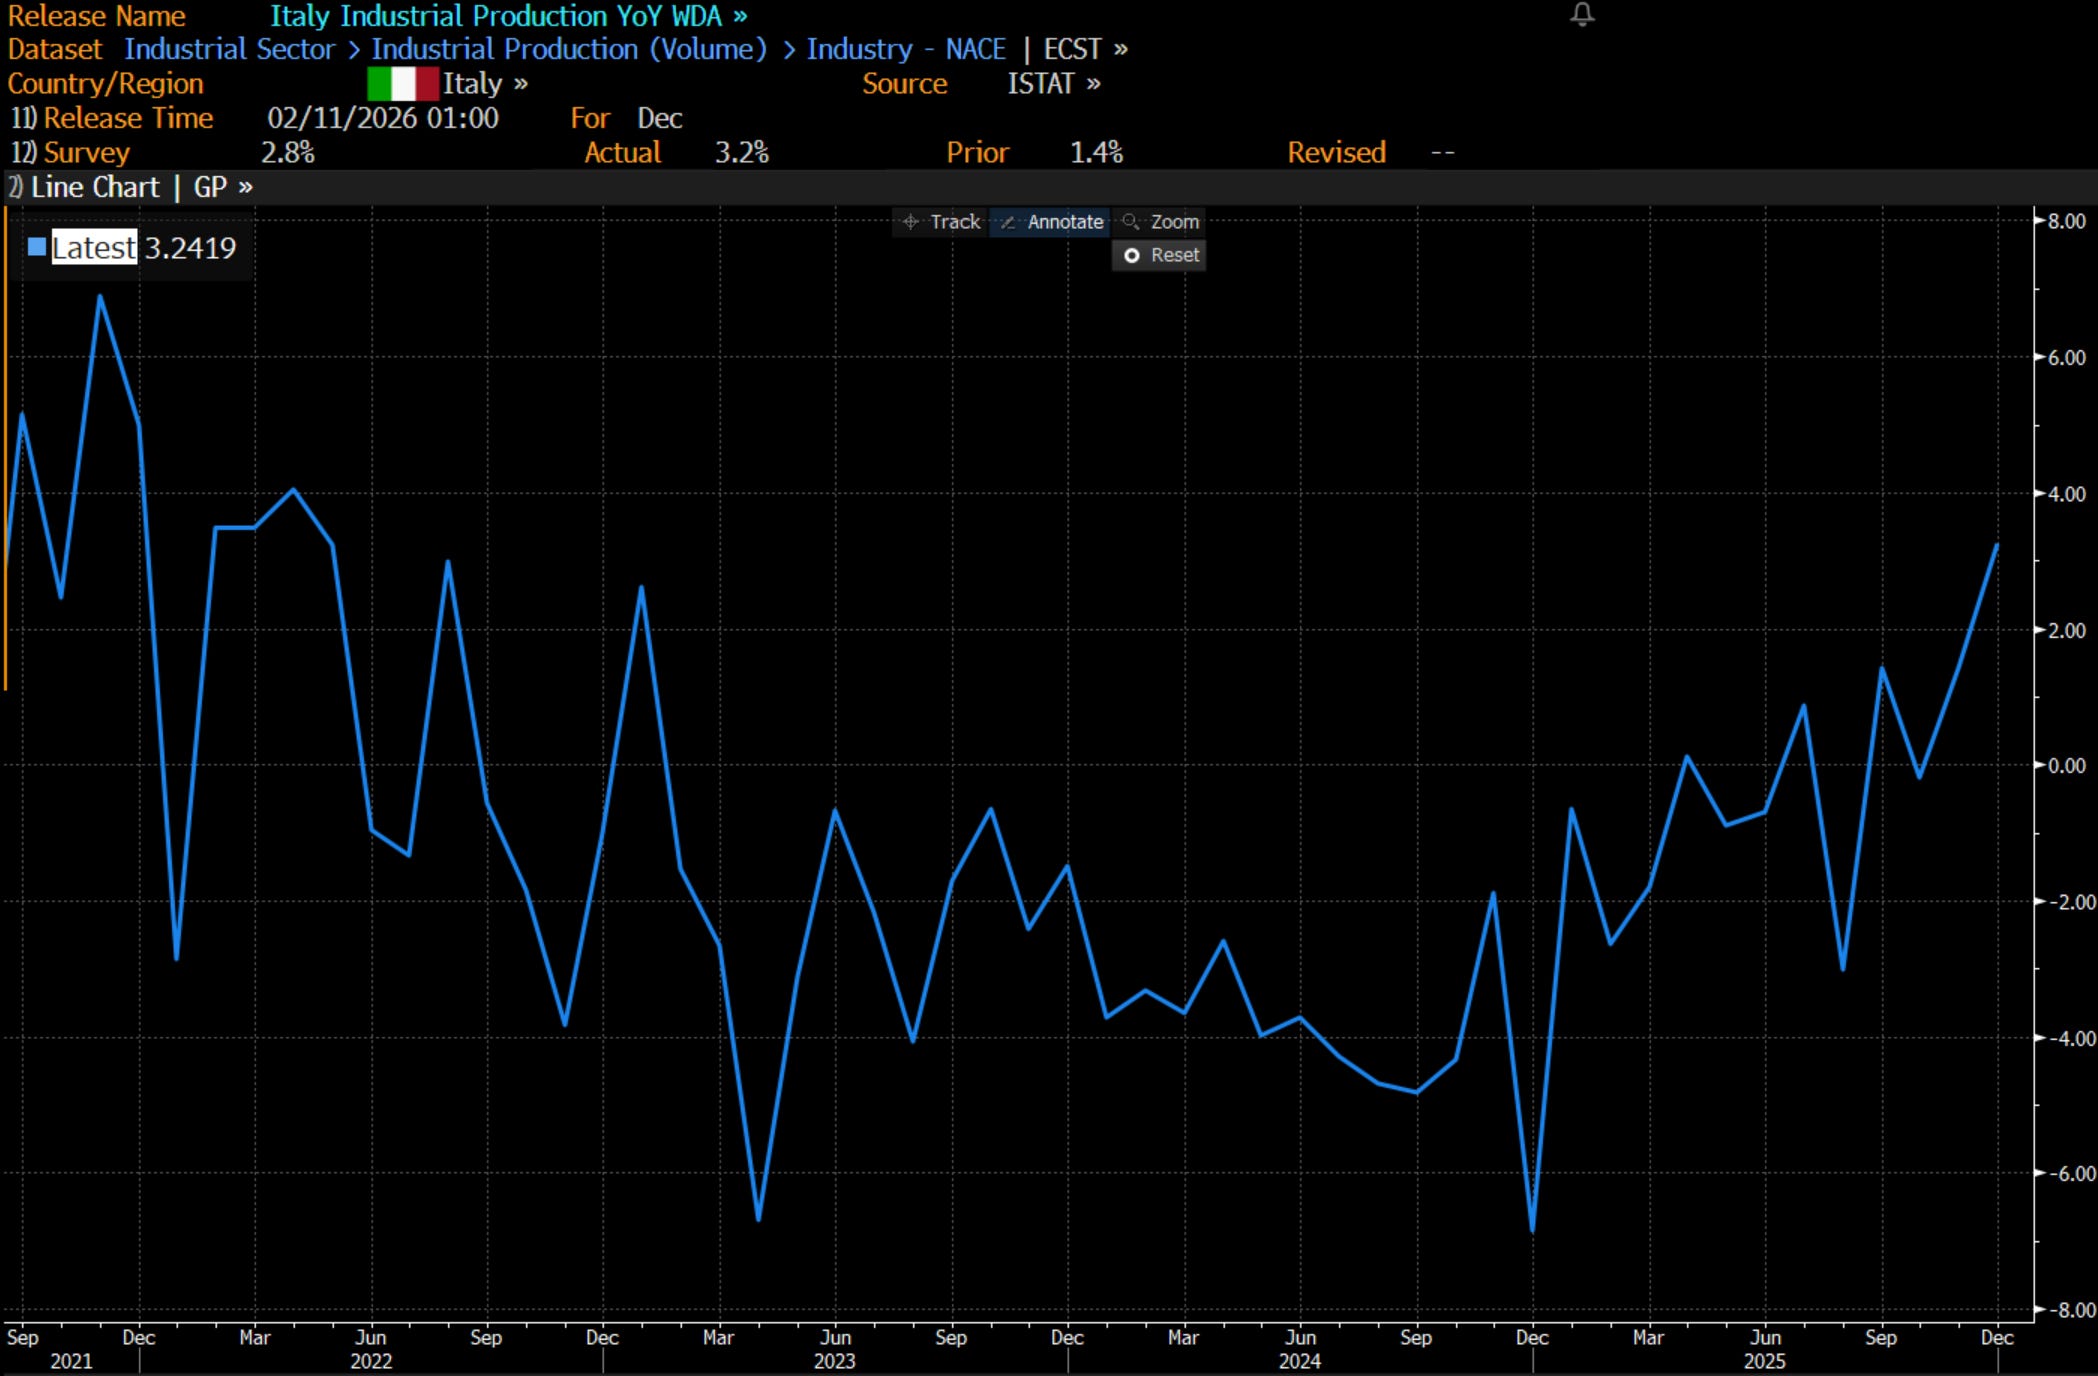Image resolution: width=2098 pixels, height=1376 pixels.
Task: Select Industry - NACE breadcrumb item
Action: tap(906, 49)
